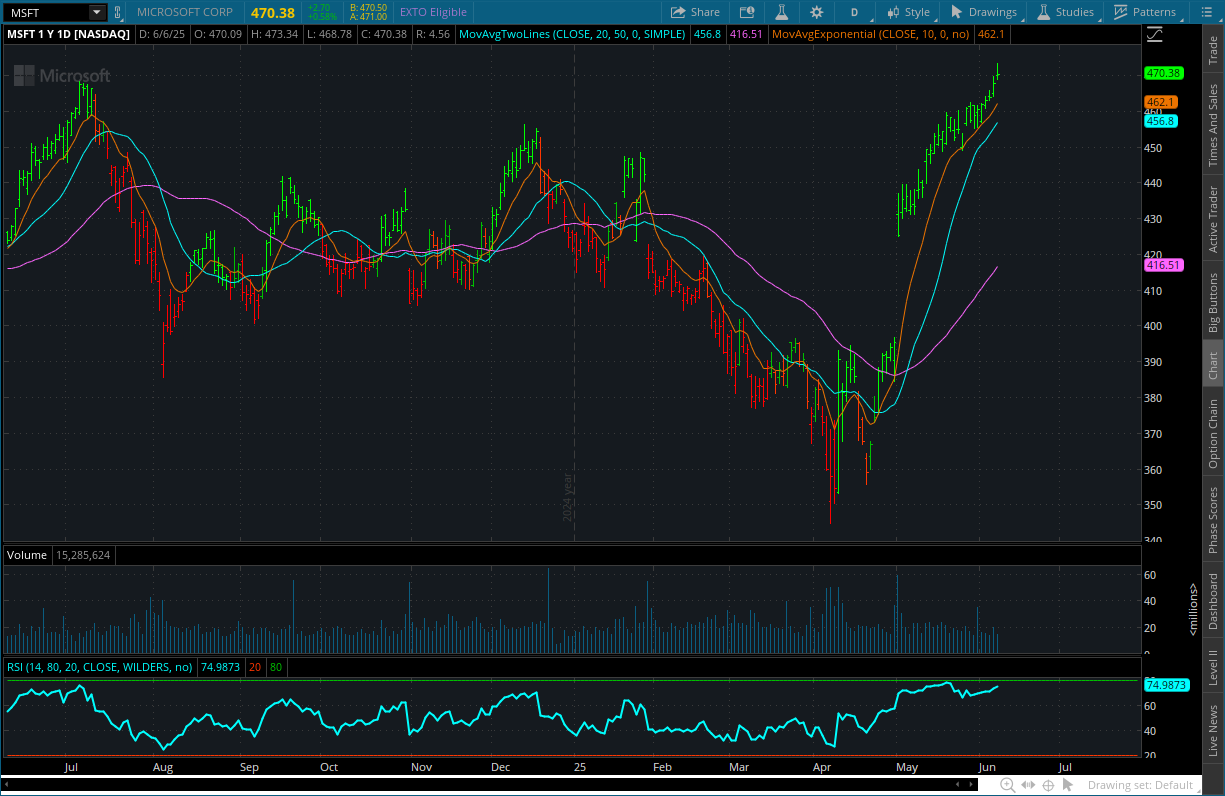Click the +2.70 +0.58% change value
1225x796 pixels.
pyautogui.click(x=321, y=12)
